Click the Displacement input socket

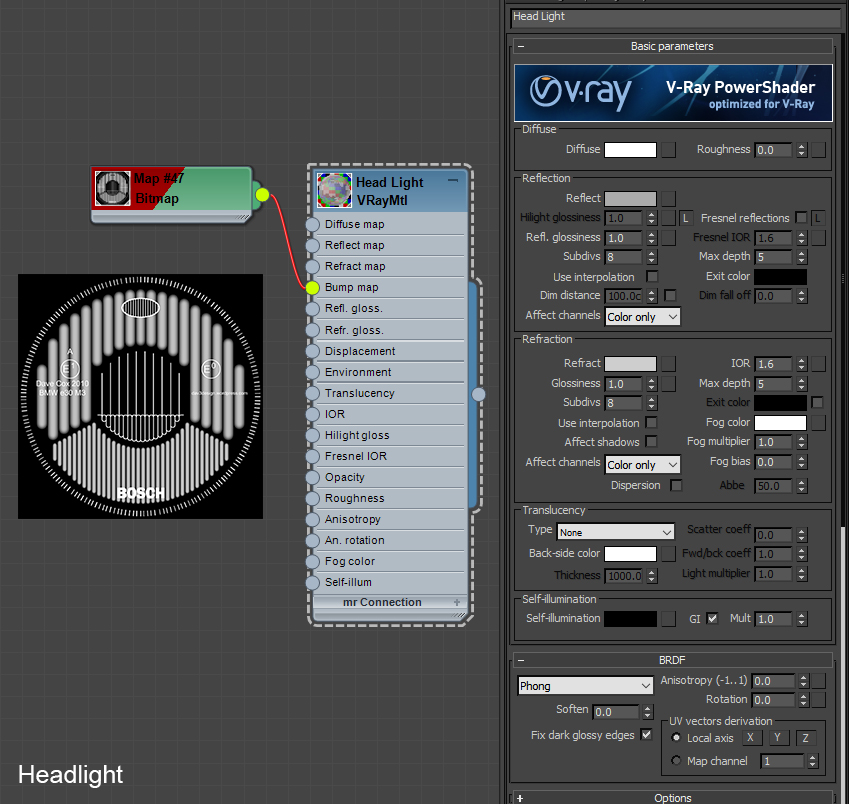(312, 351)
